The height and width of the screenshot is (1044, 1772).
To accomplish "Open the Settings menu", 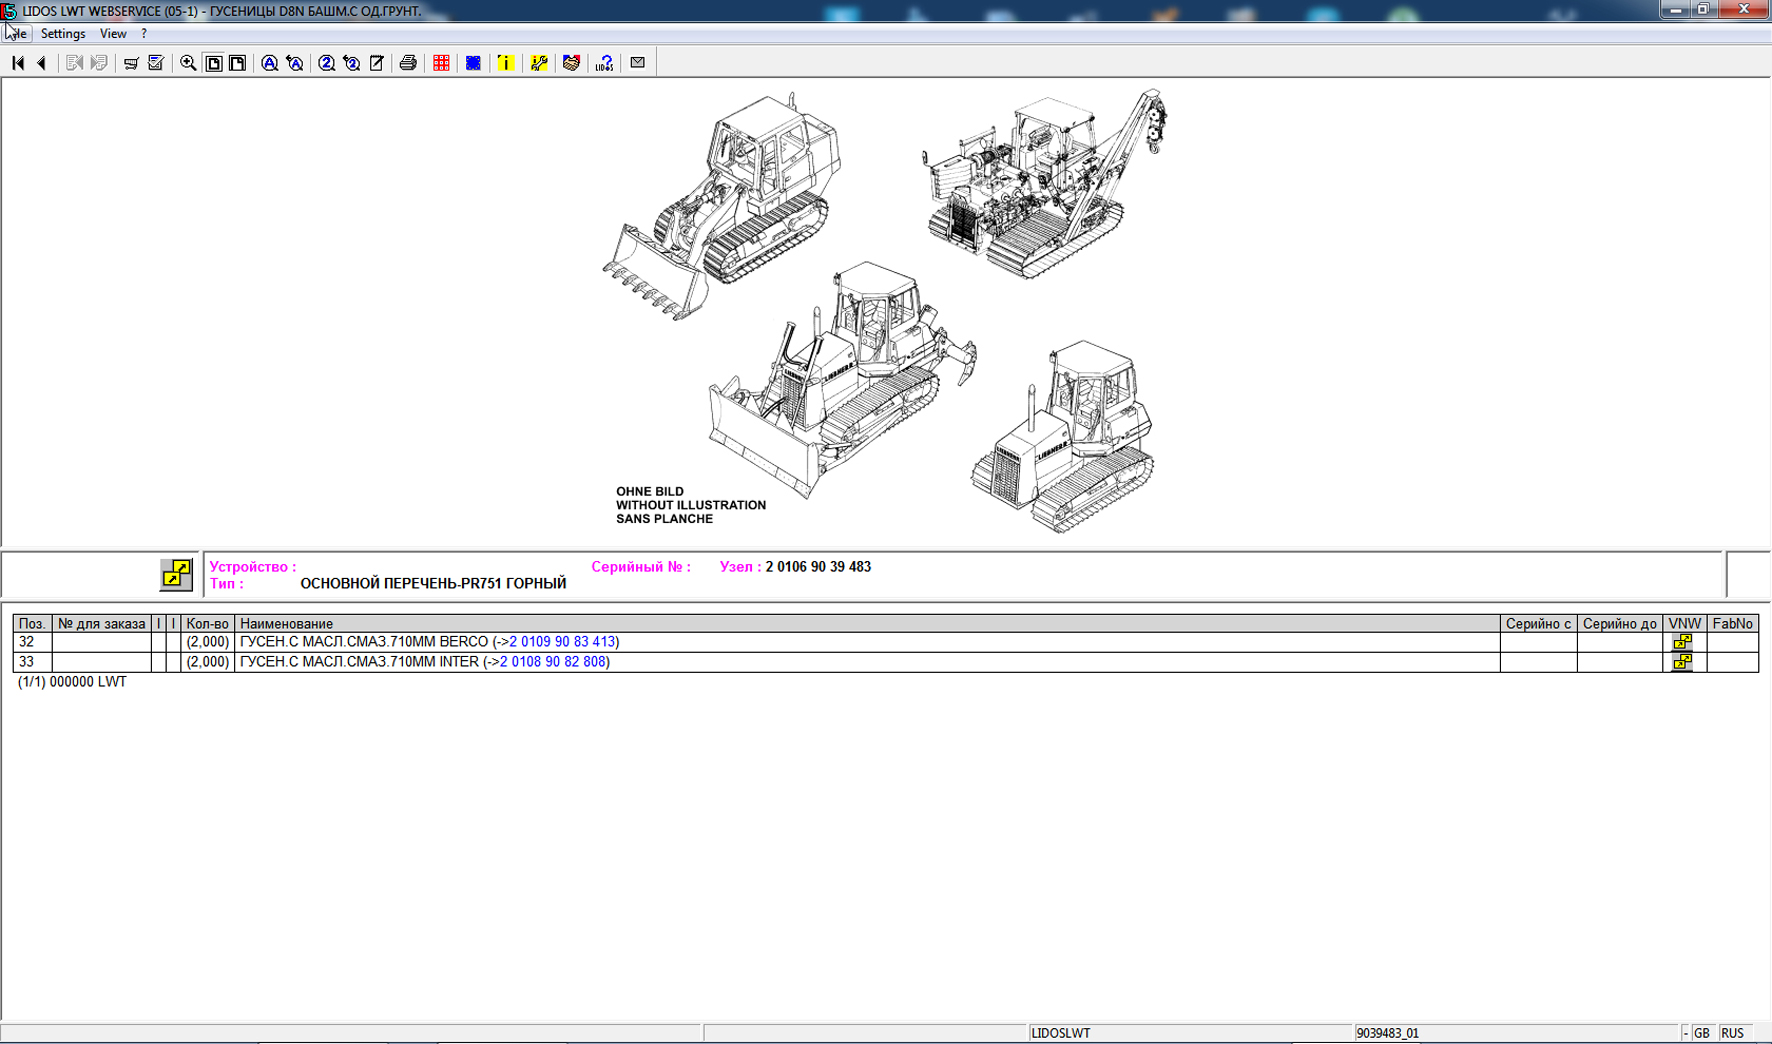I will tap(63, 34).
